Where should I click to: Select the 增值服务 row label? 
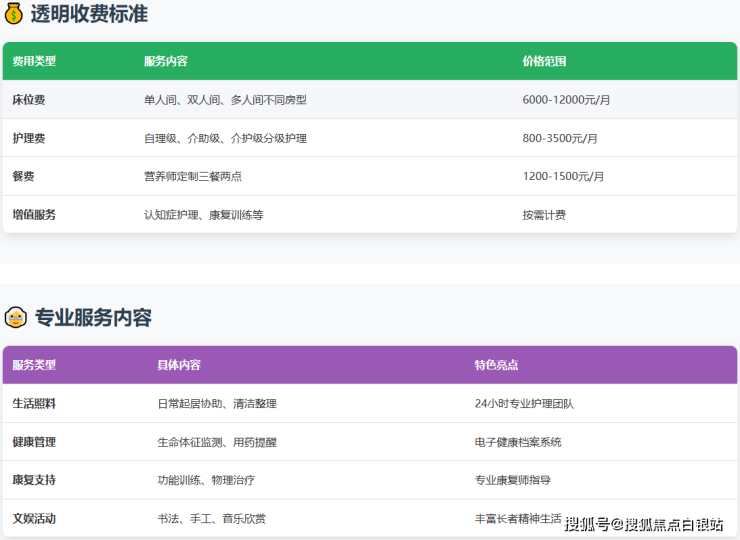34,215
